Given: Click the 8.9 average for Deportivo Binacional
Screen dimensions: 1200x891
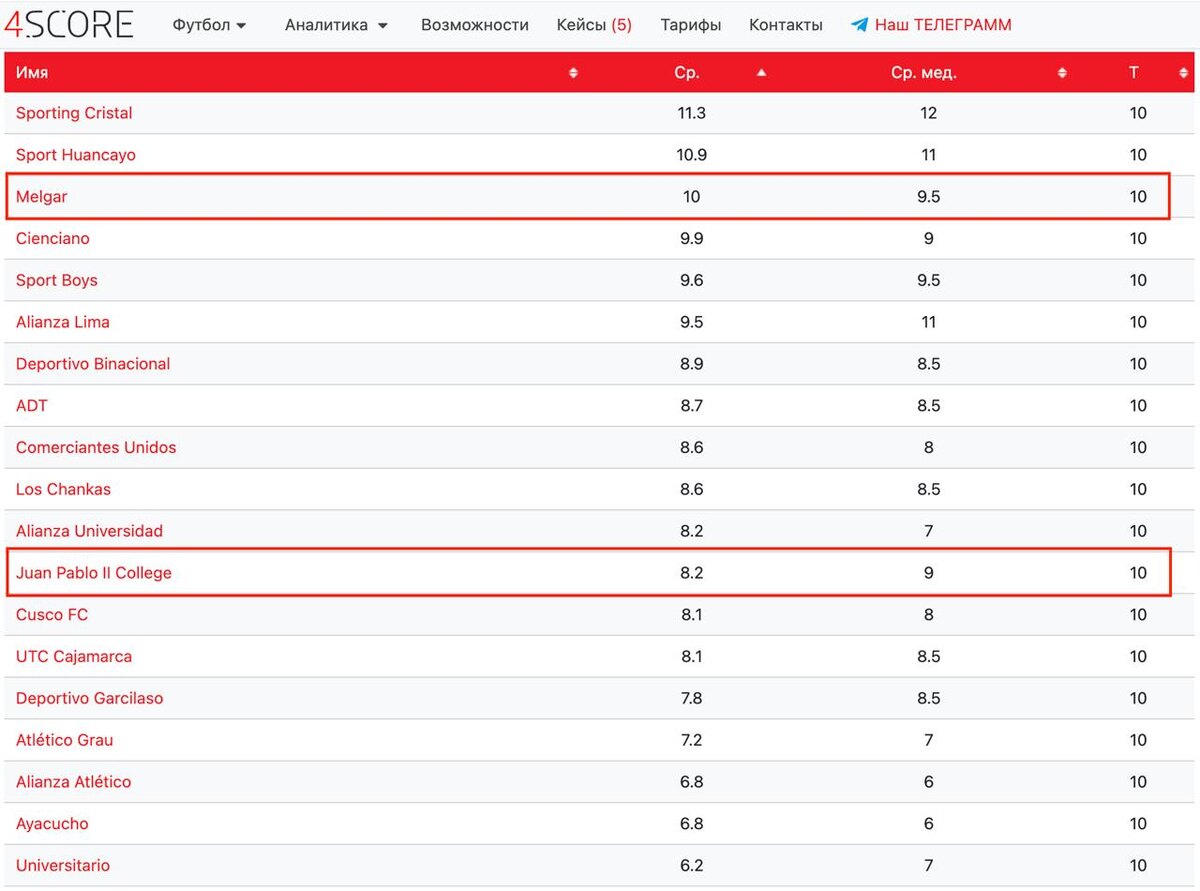Looking at the screenshot, I should [692, 364].
